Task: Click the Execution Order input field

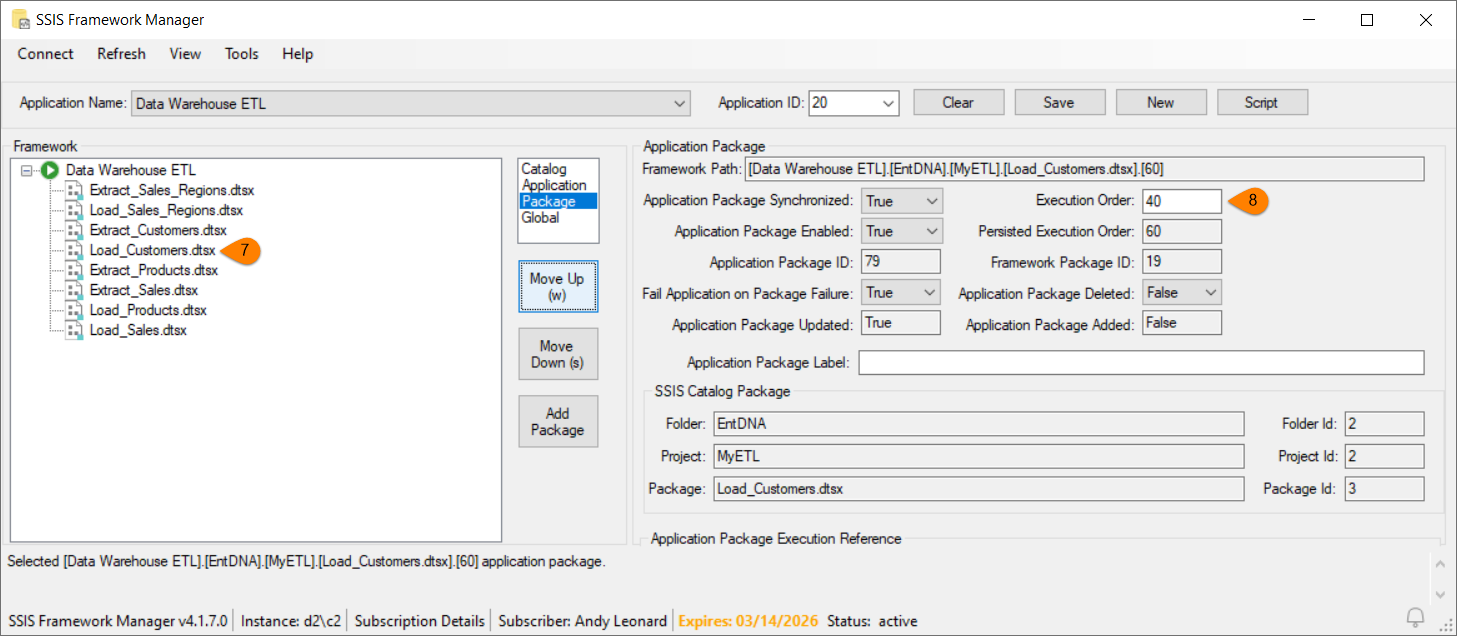Action: point(1181,201)
